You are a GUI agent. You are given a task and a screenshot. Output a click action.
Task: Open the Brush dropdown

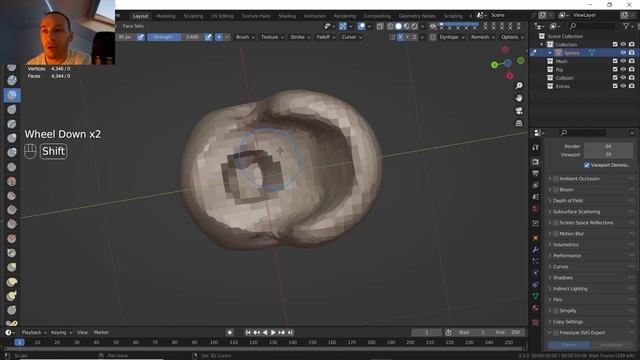(245, 37)
